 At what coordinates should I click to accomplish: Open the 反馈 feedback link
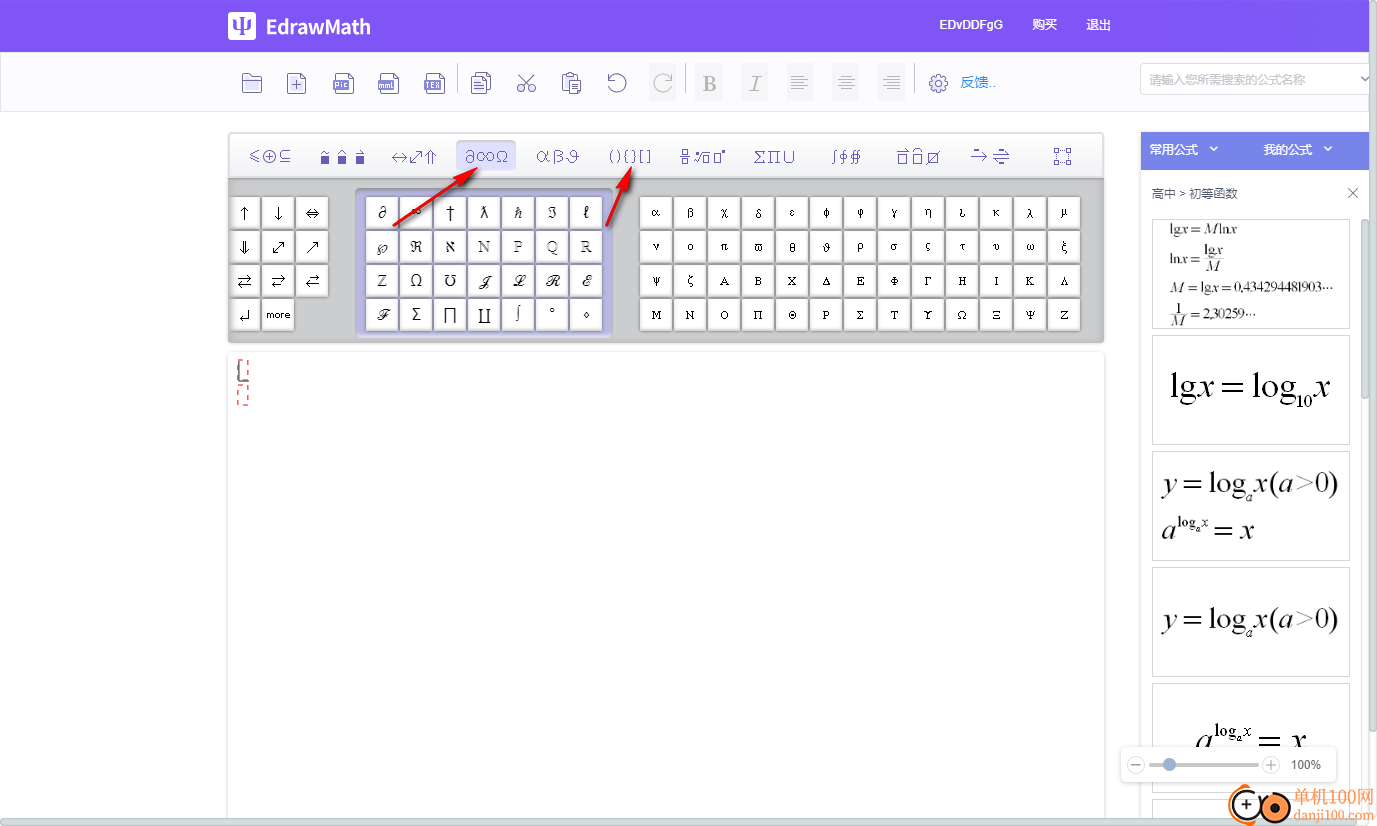tap(978, 83)
